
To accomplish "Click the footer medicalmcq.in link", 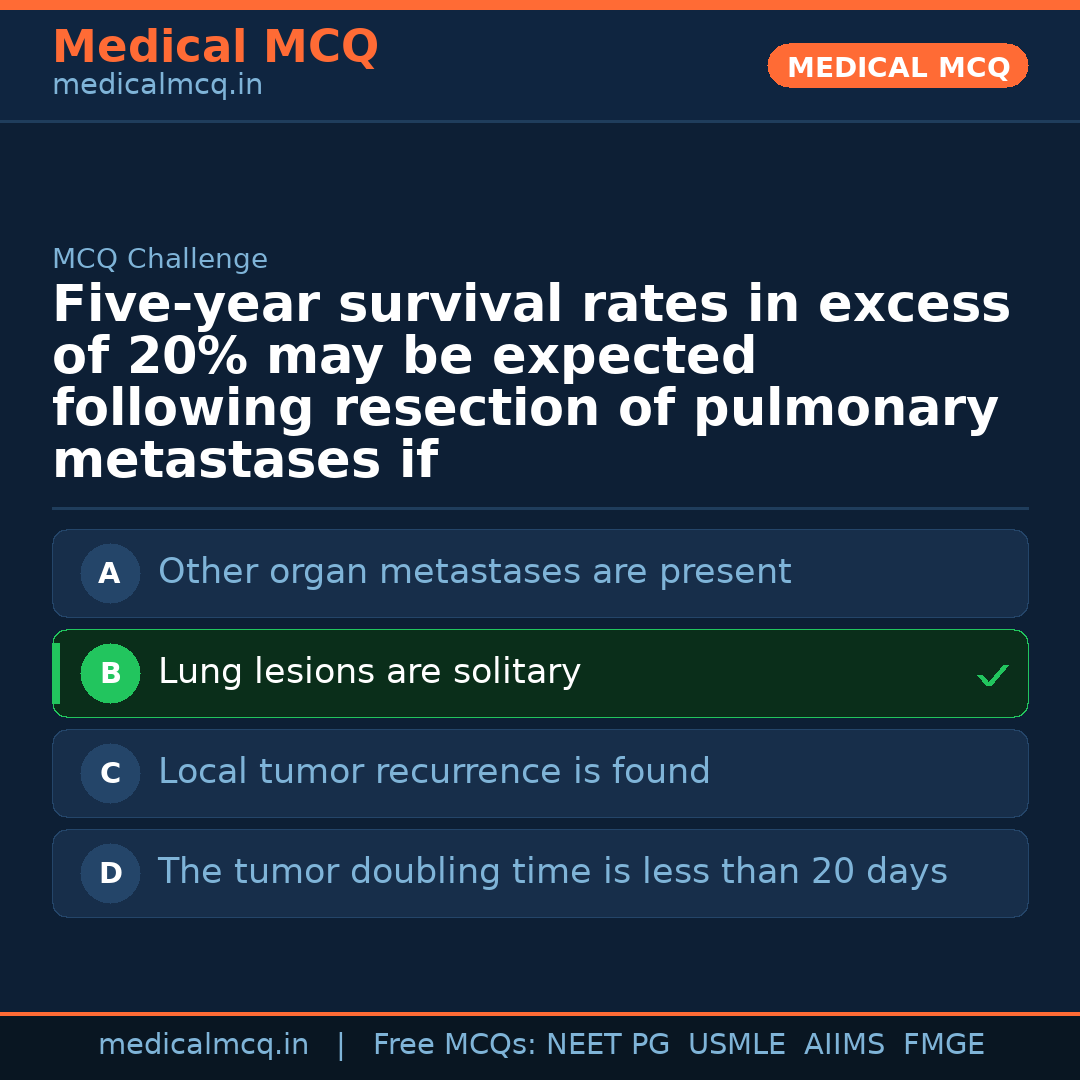I will coord(203,1045).
